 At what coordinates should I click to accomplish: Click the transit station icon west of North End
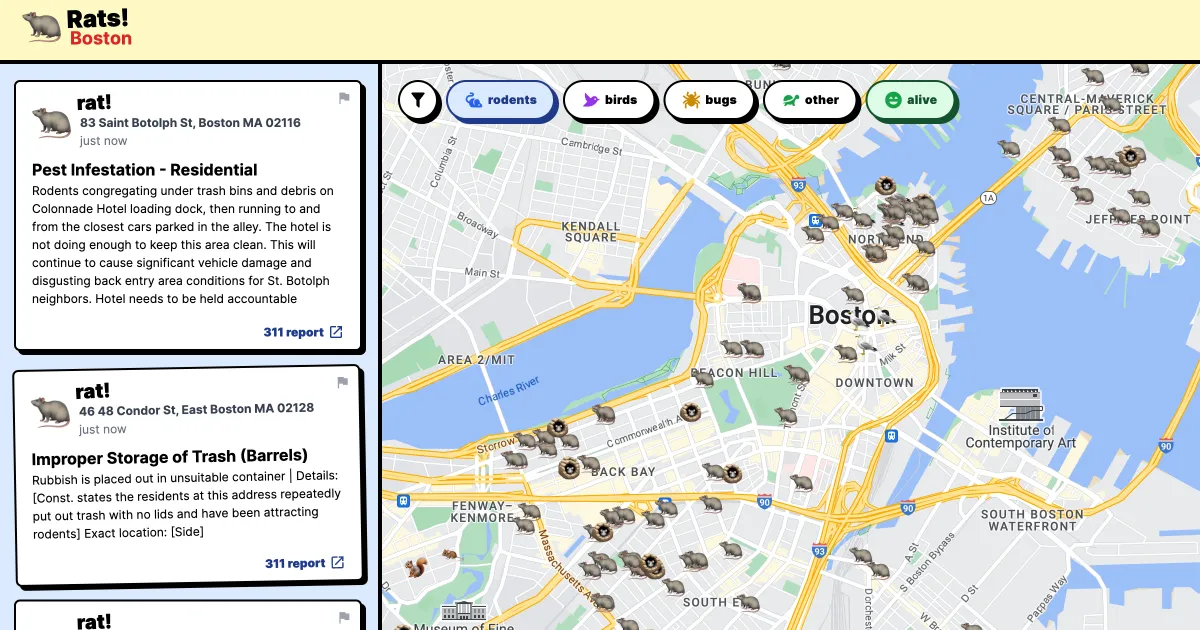coord(817,221)
